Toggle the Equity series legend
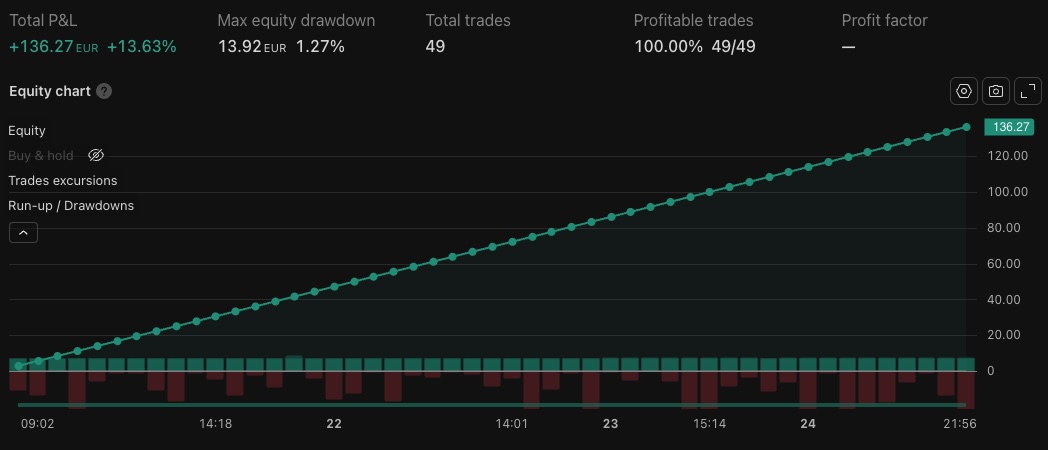 click(27, 130)
